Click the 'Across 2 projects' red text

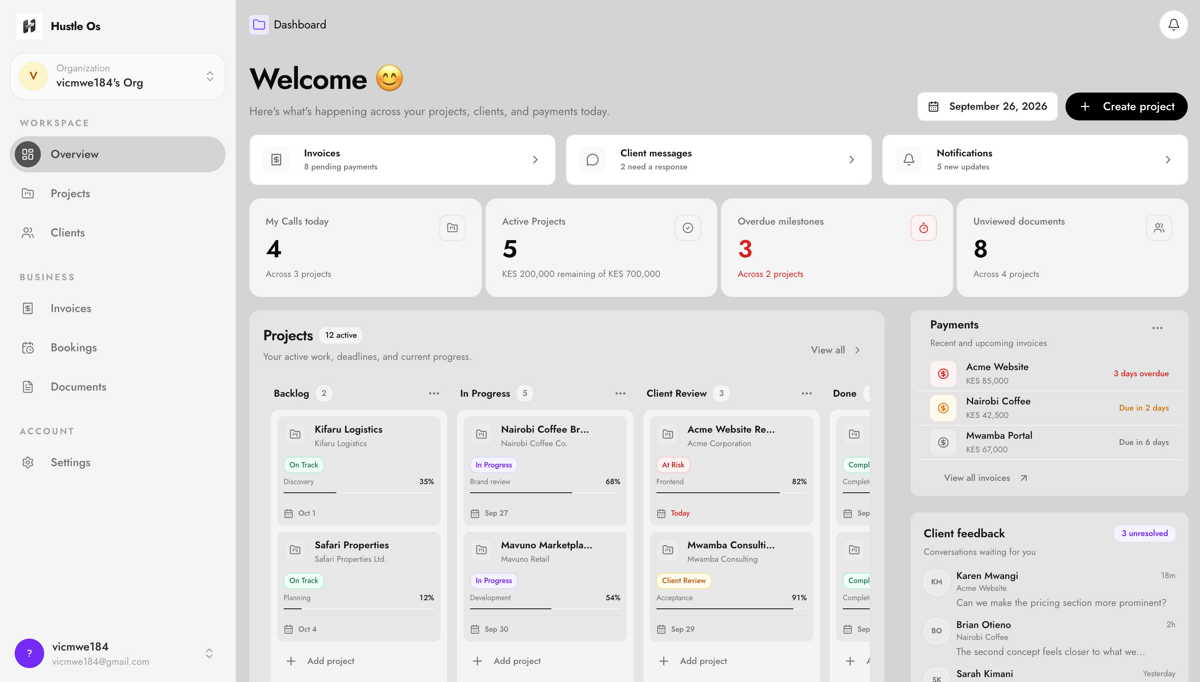(x=770, y=274)
